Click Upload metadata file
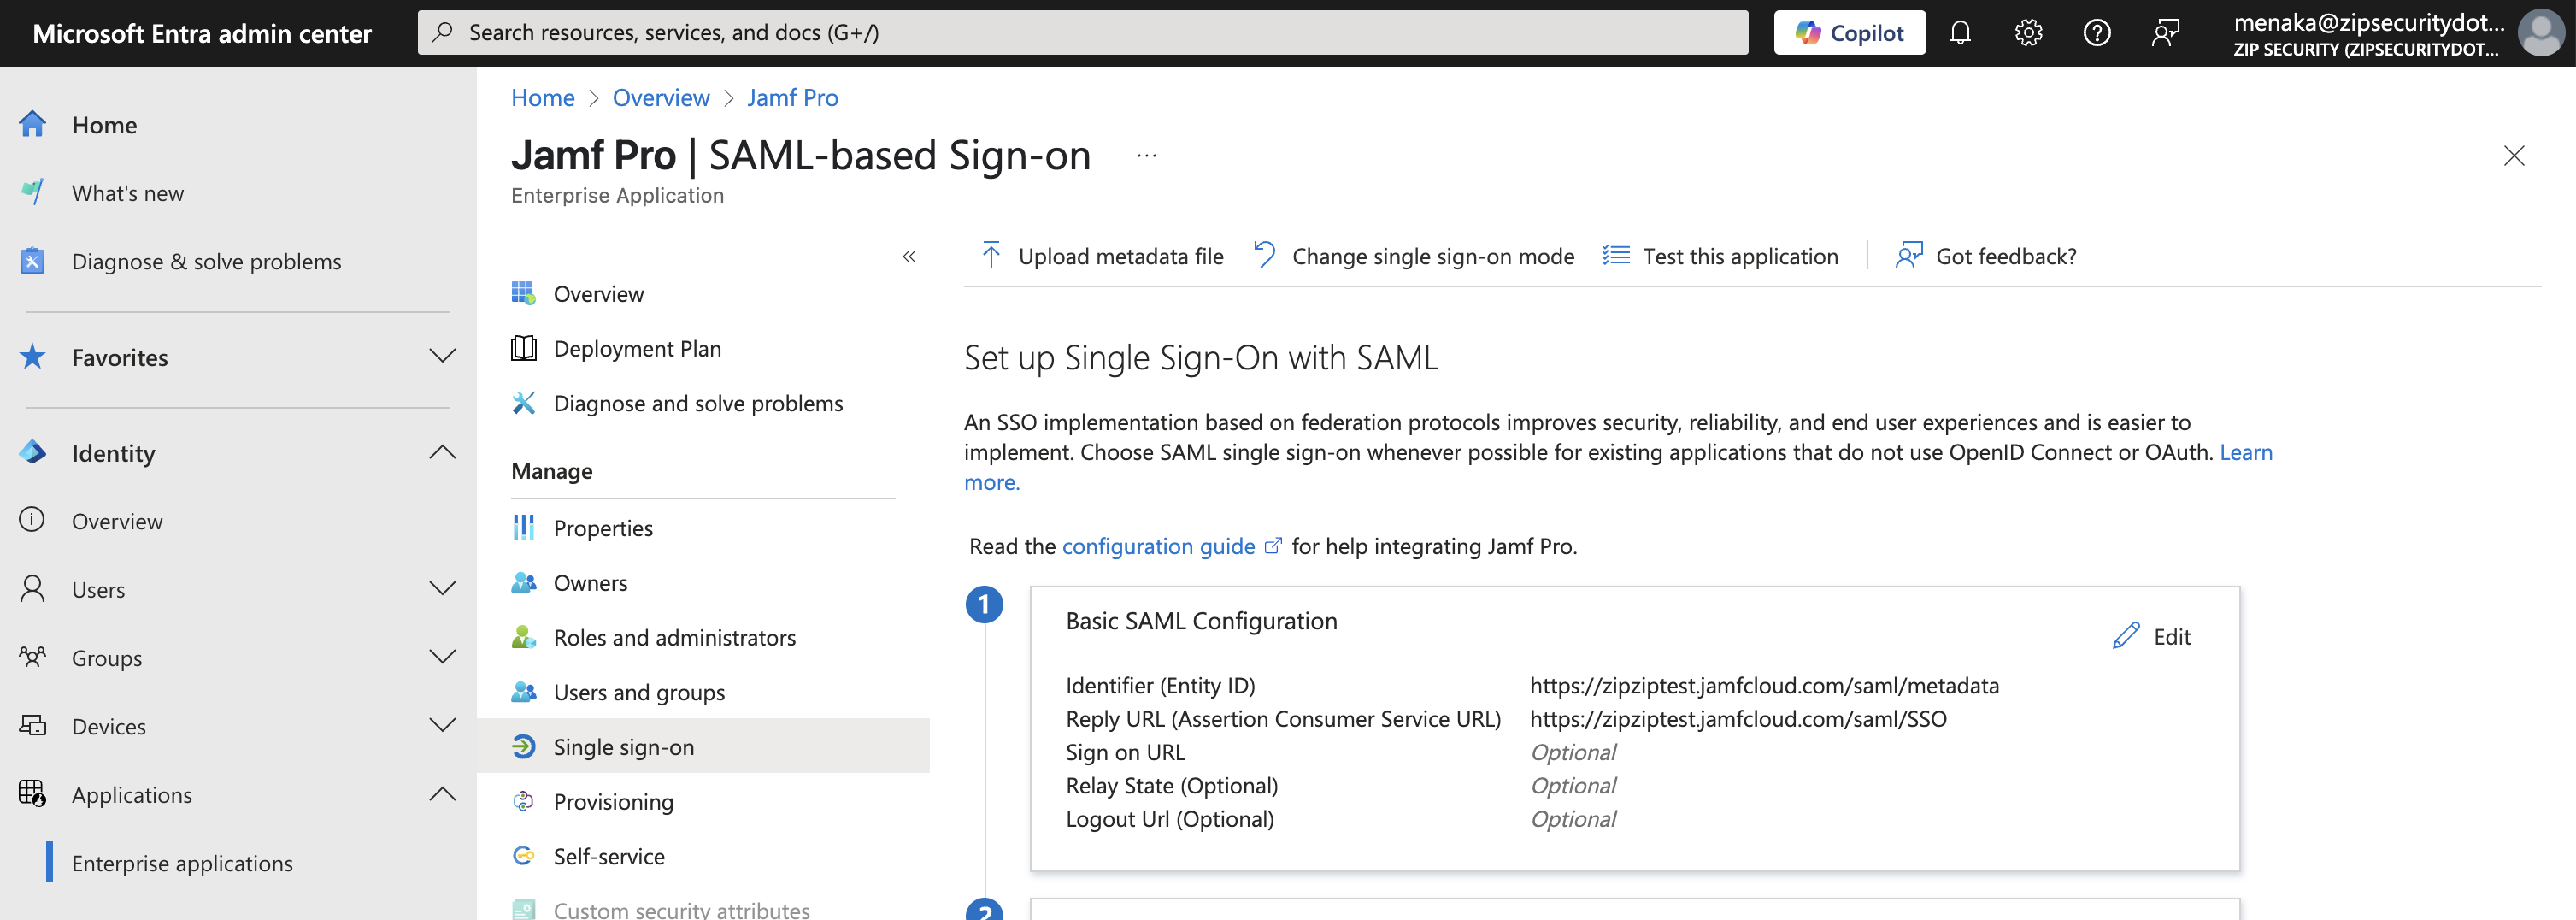The height and width of the screenshot is (920, 2576). (1101, 256)
